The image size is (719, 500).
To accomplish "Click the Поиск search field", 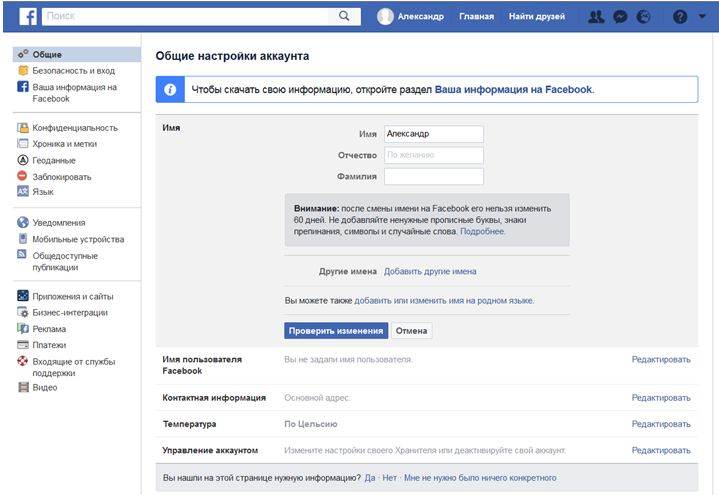I will click(186, 17).
